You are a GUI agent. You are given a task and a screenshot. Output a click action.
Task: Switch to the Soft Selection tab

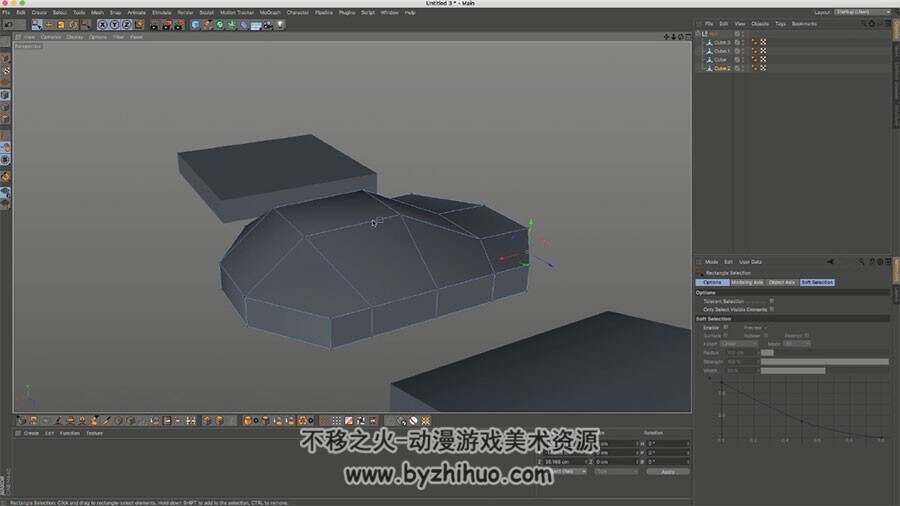817,282
